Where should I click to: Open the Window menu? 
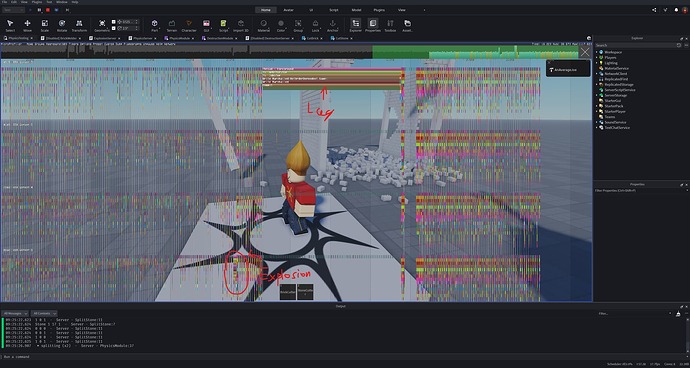click(x=62, y=2)
